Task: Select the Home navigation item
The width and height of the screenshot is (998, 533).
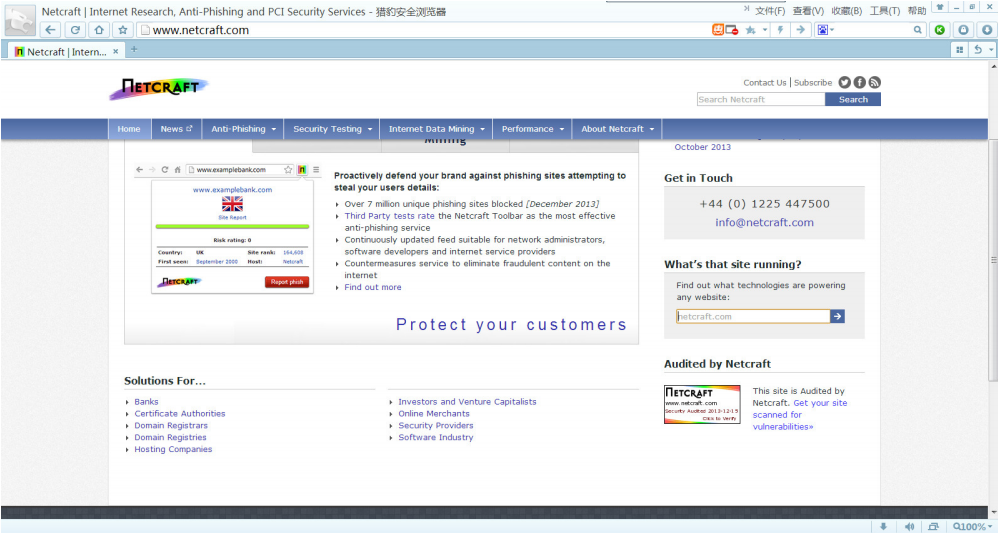Action: coord(129,129)
